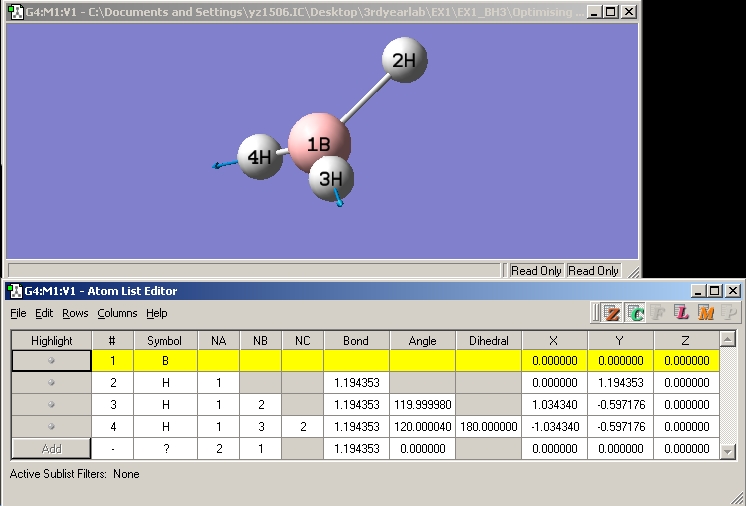Select the symbol cell B in row 1
This screenshot has height=506, width=746.
click(165, 360)
